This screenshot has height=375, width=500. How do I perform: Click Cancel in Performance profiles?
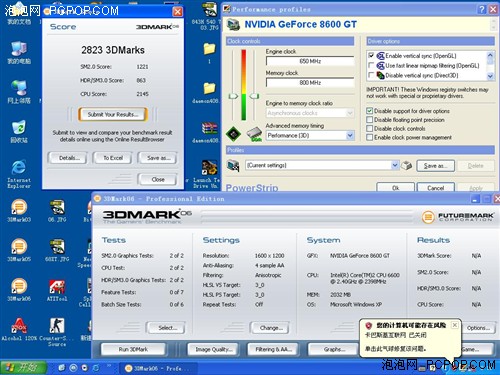(435, 188)
